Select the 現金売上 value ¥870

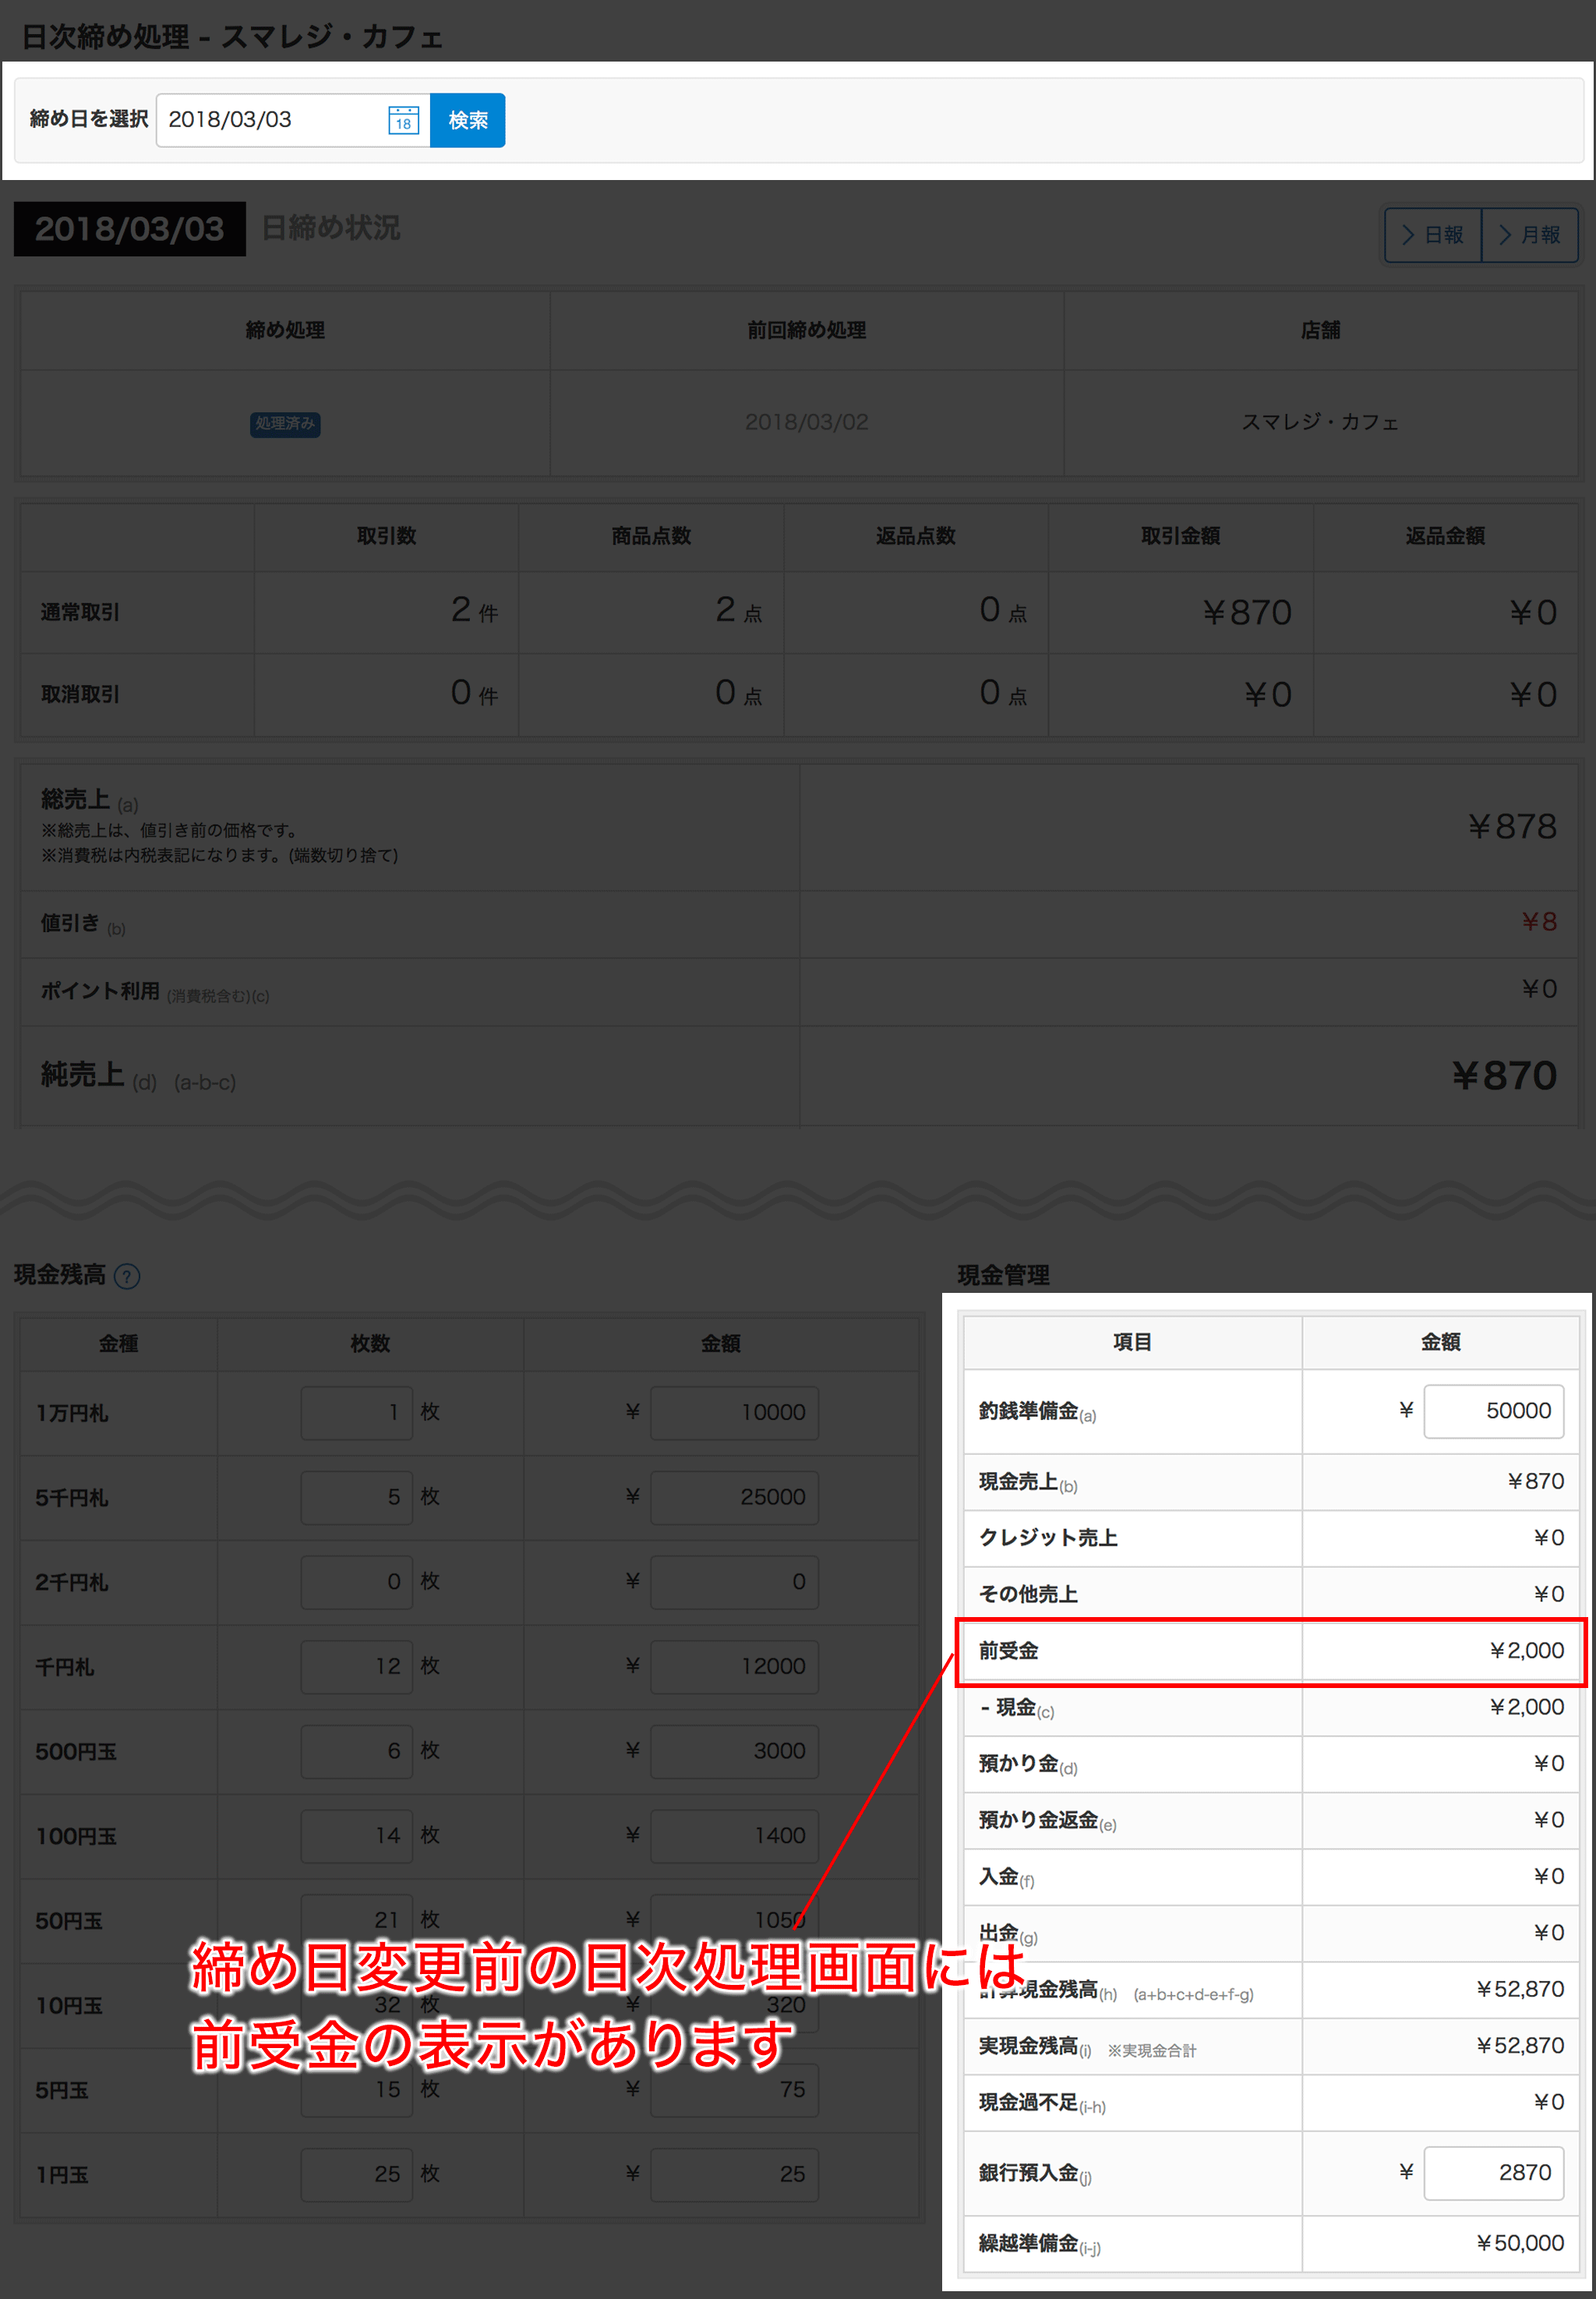(1535, 1481)
